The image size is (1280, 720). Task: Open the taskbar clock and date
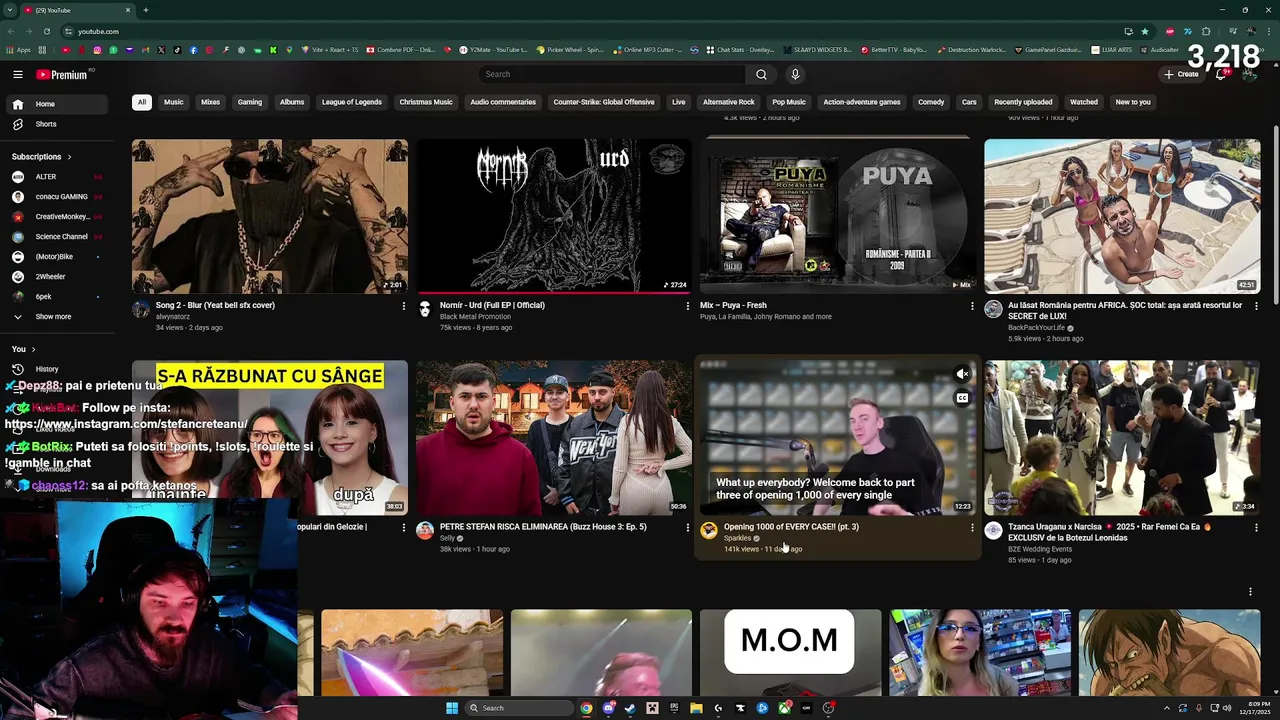[1256, 708]
